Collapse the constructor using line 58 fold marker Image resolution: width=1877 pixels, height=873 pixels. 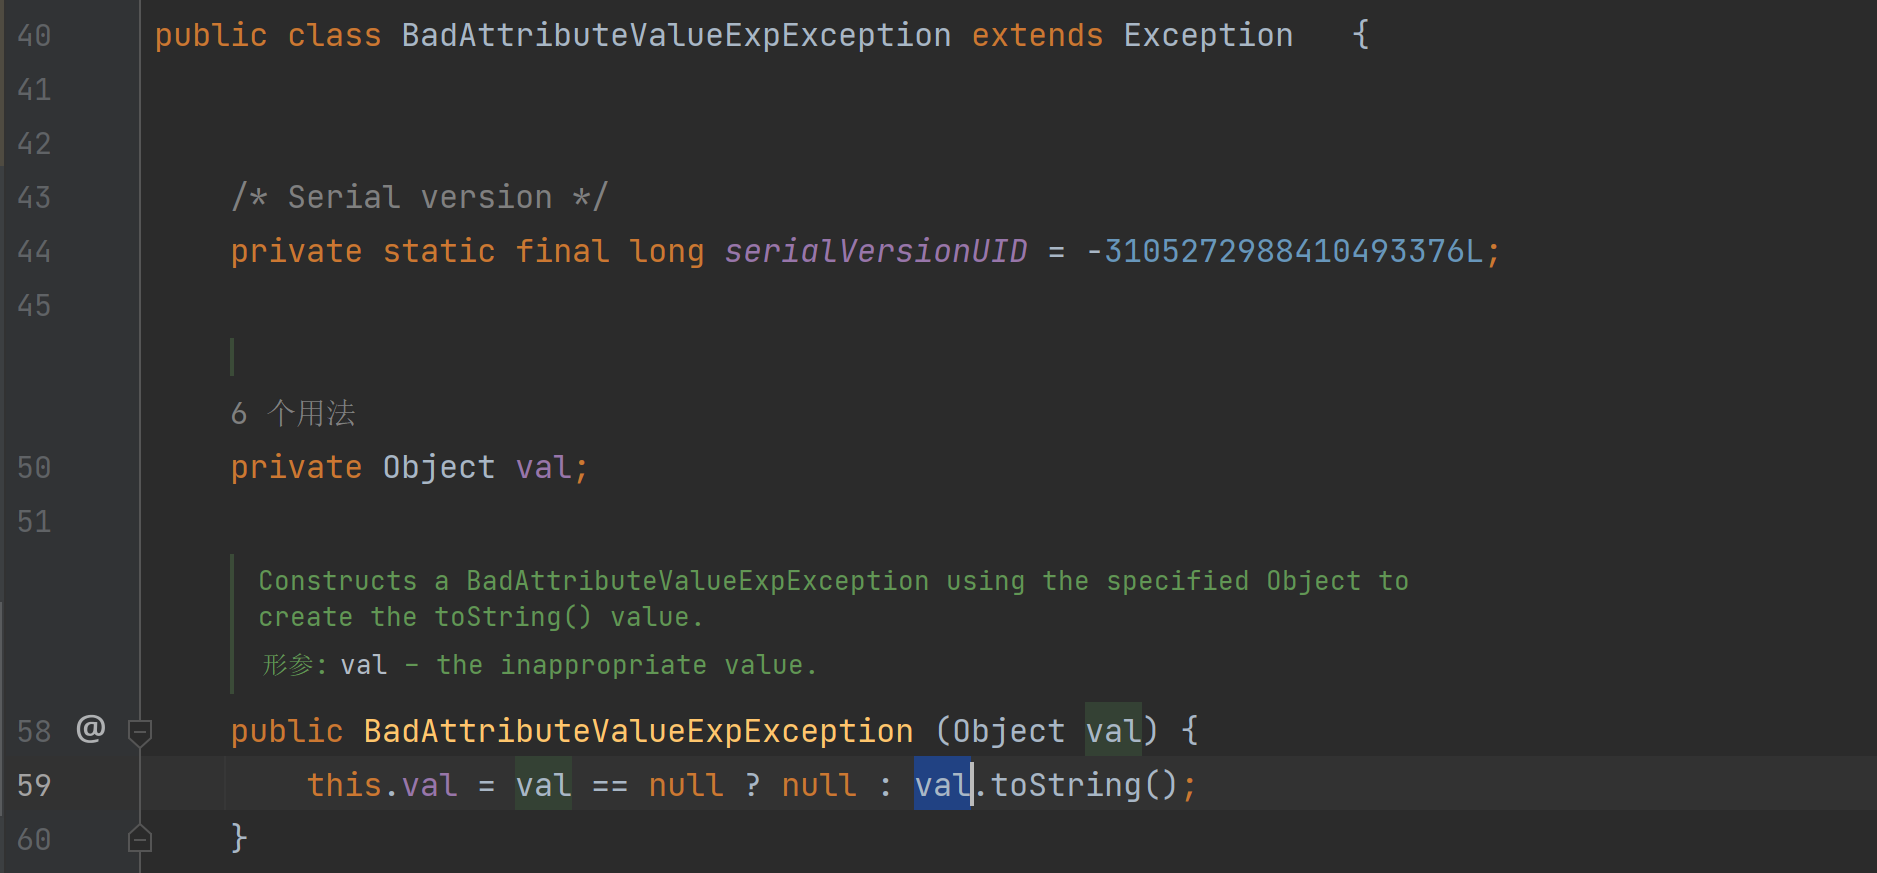pyautogui.click(x=140, y=733)
